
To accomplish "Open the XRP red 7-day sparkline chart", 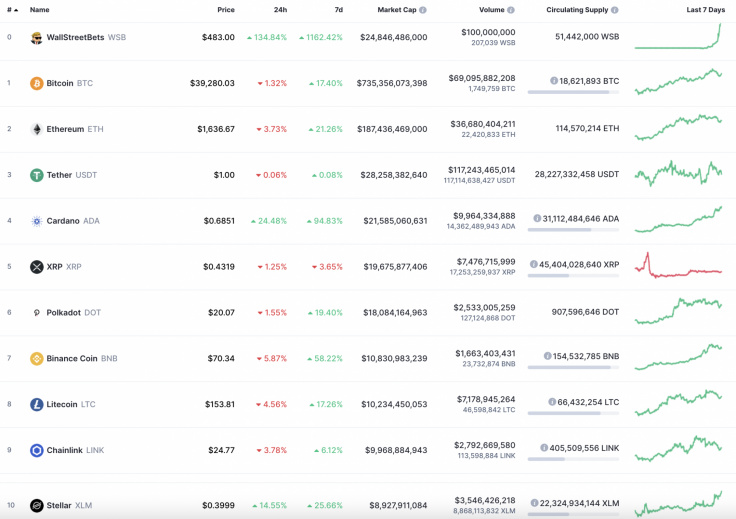I will coord(678,265).
